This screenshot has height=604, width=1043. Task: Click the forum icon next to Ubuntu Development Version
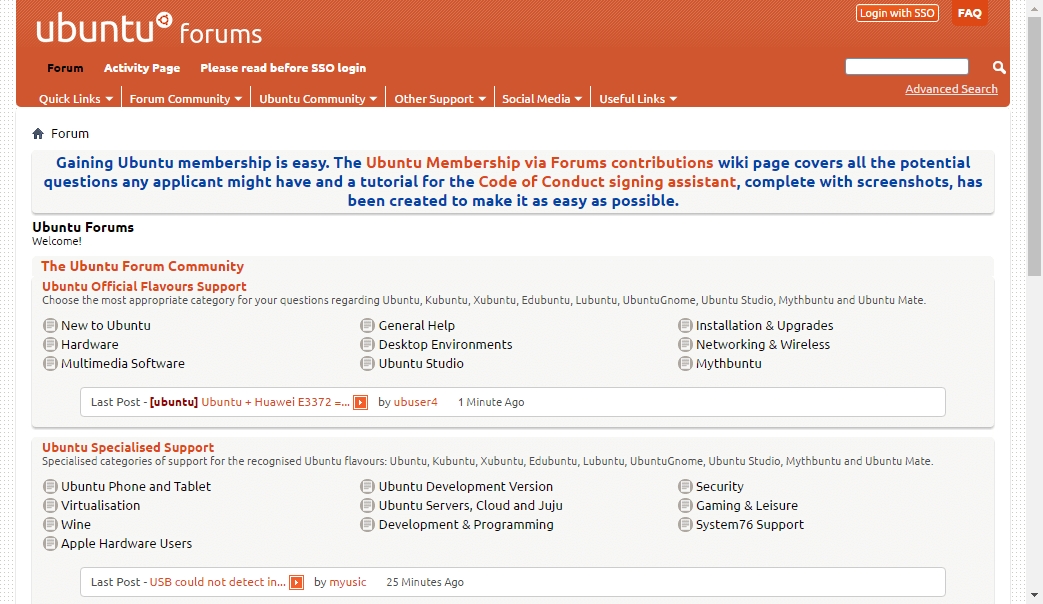click(367, 486)
